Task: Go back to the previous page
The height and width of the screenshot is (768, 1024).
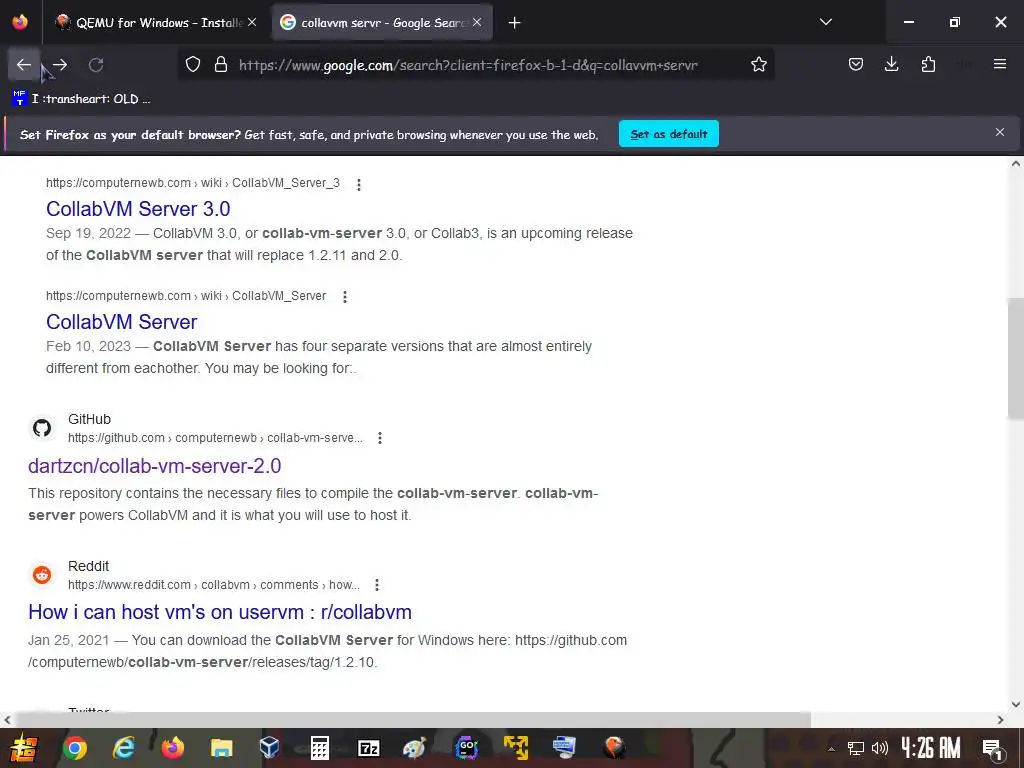Action: coord(24,65)
